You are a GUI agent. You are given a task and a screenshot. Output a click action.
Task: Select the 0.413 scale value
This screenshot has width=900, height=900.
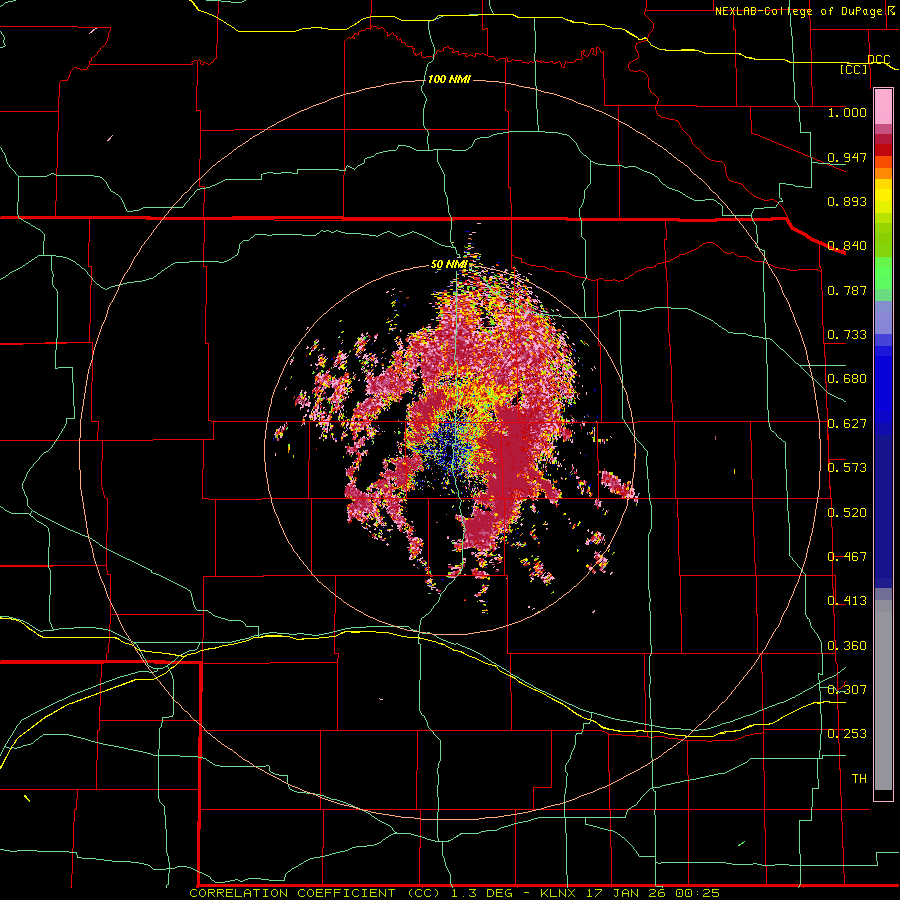click(847, 601)
